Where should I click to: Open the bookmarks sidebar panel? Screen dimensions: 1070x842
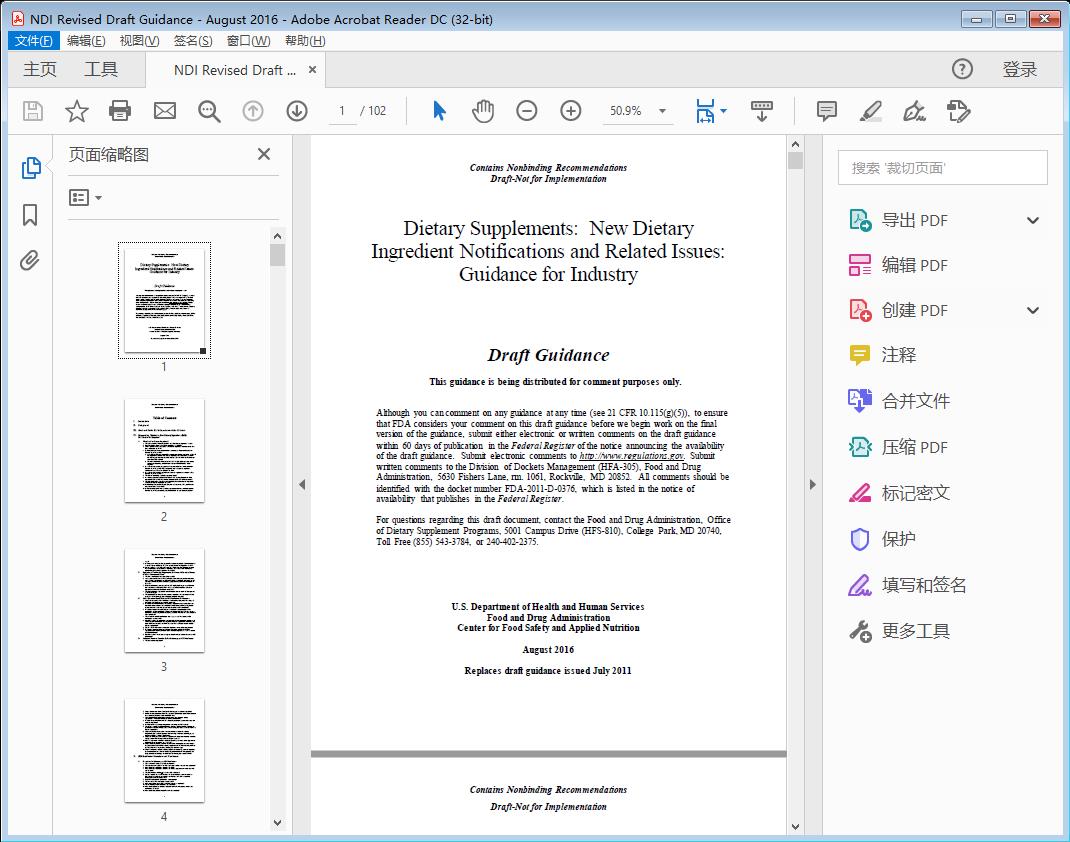coord(29,215)
